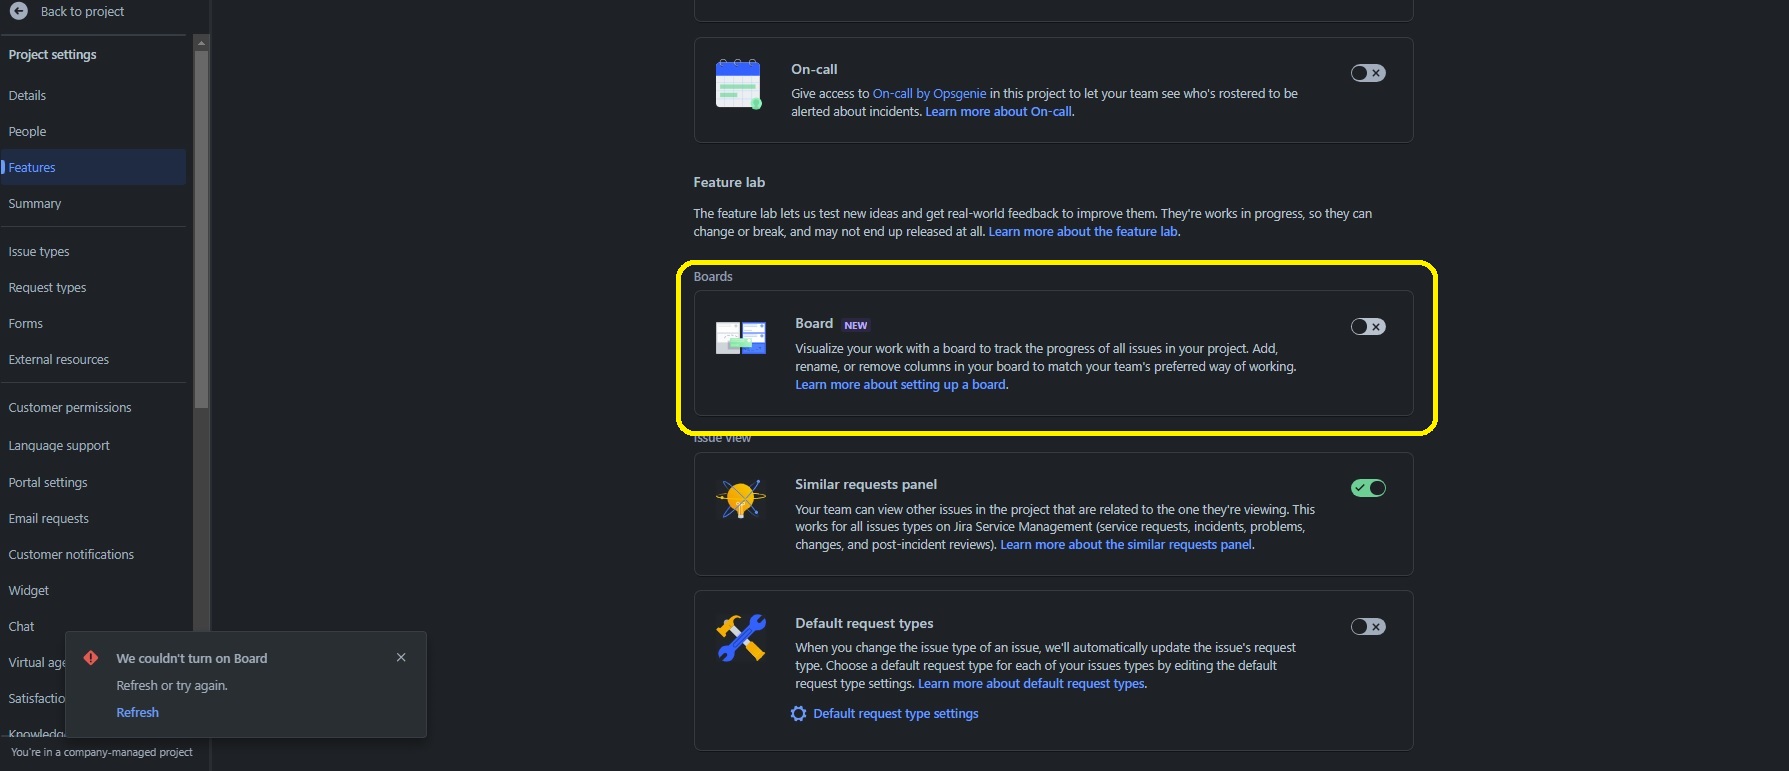Viewport: 1789px width, 771px height.
Task: Click the 'Feature lab' heading text
Action: pos(729,183)
